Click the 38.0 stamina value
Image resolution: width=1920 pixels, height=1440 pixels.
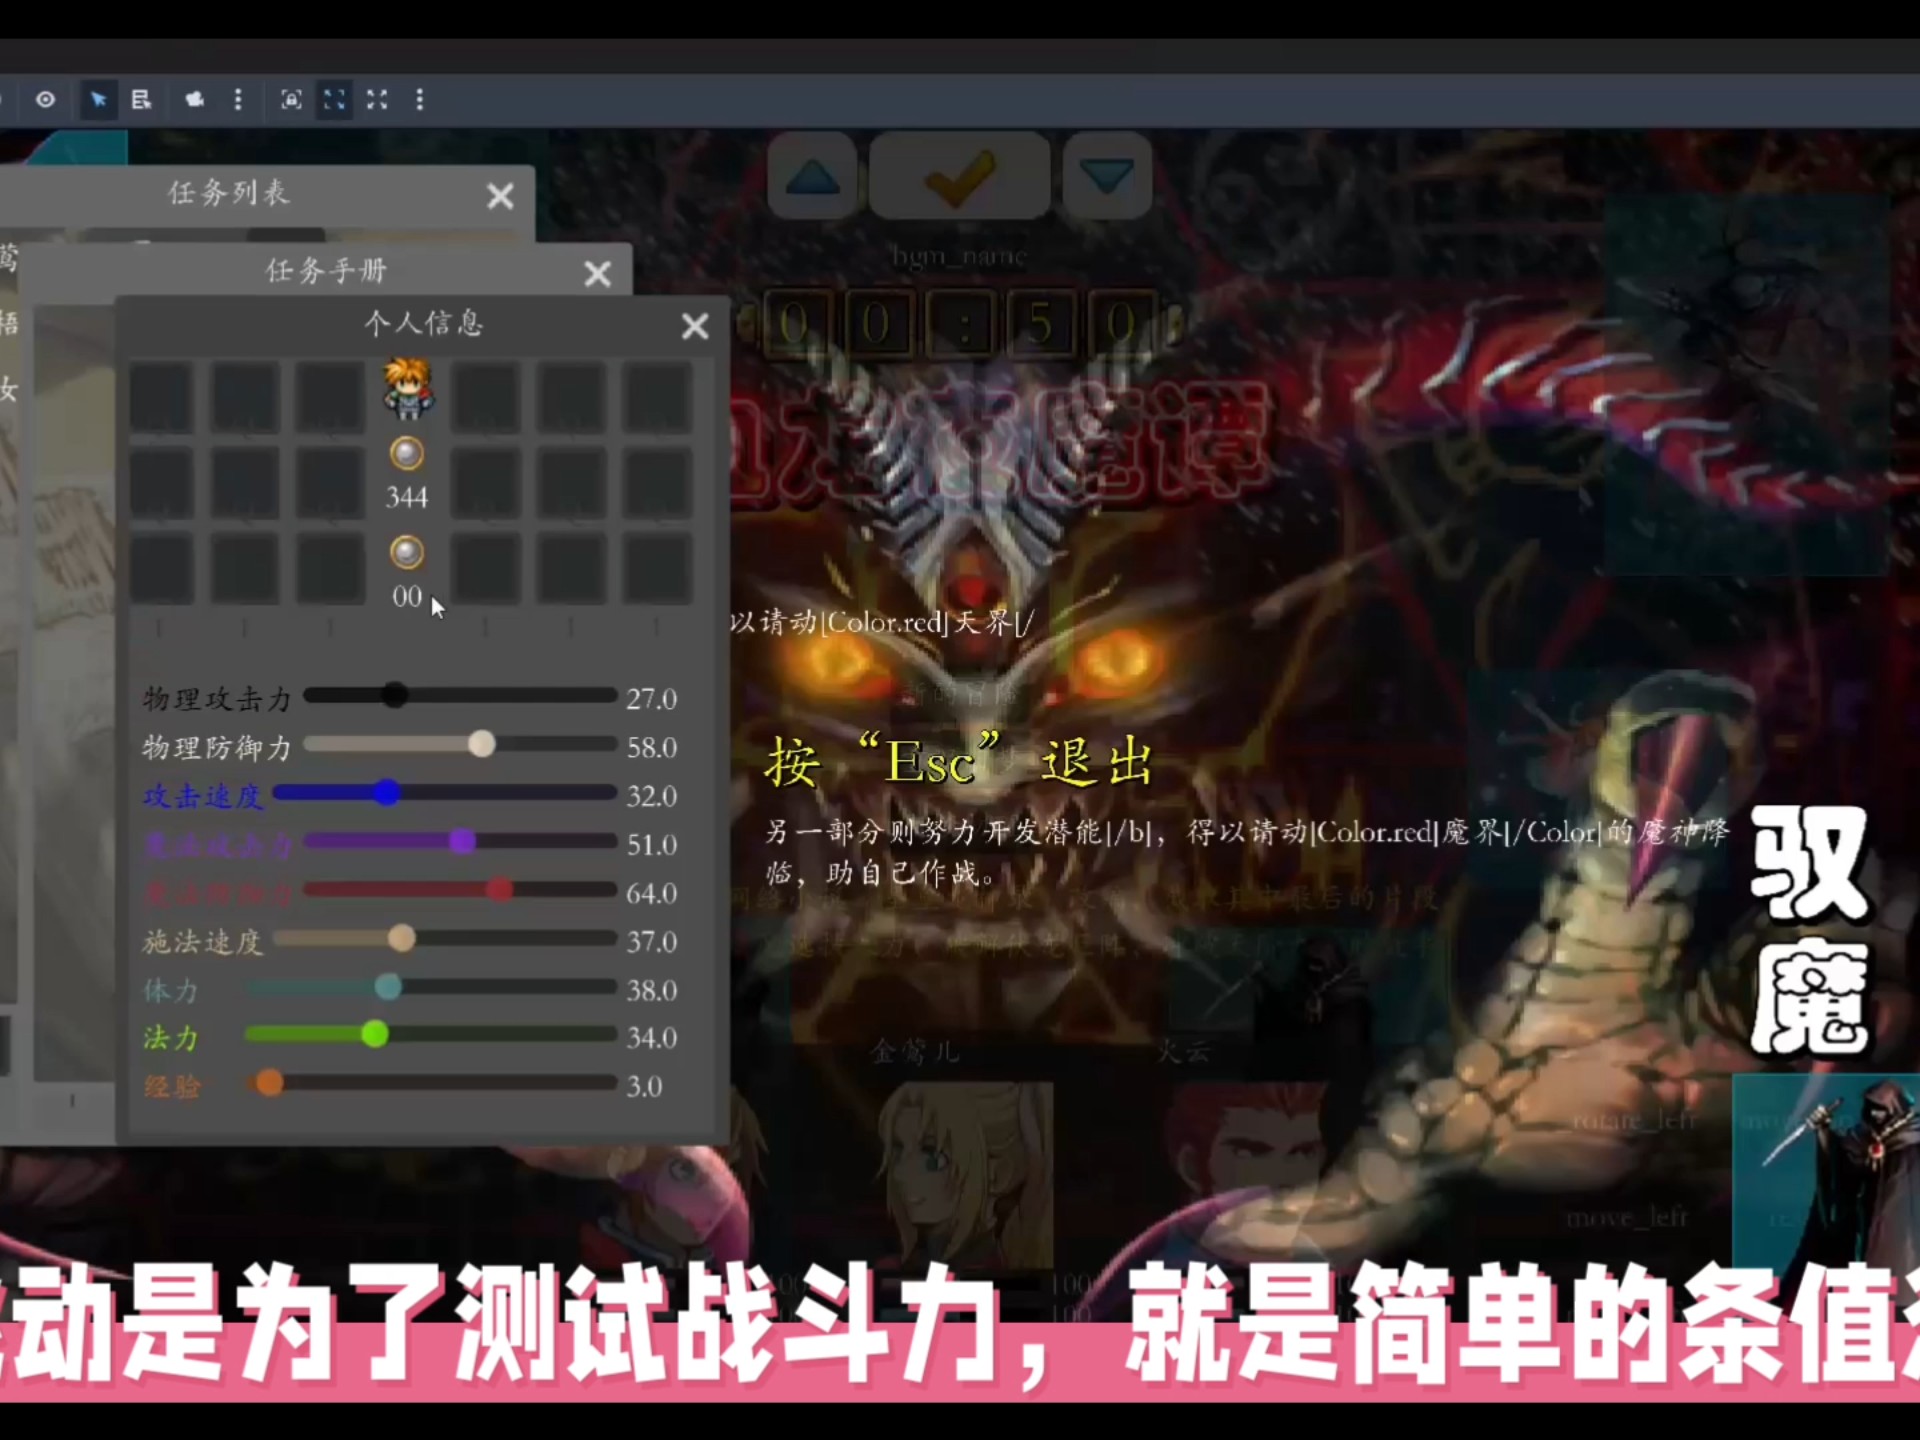(652, 990)
